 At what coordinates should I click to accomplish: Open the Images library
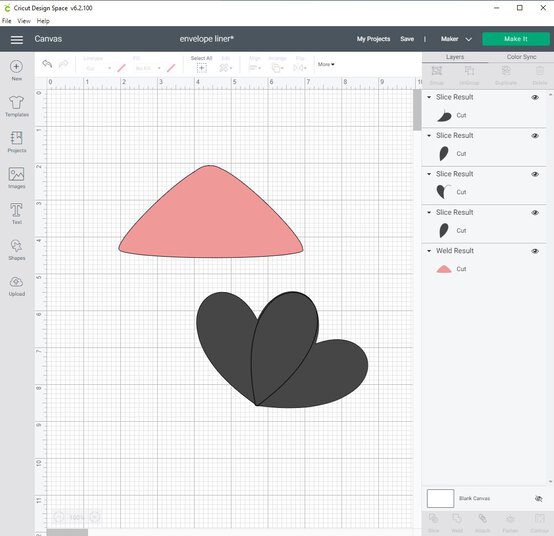17,178
